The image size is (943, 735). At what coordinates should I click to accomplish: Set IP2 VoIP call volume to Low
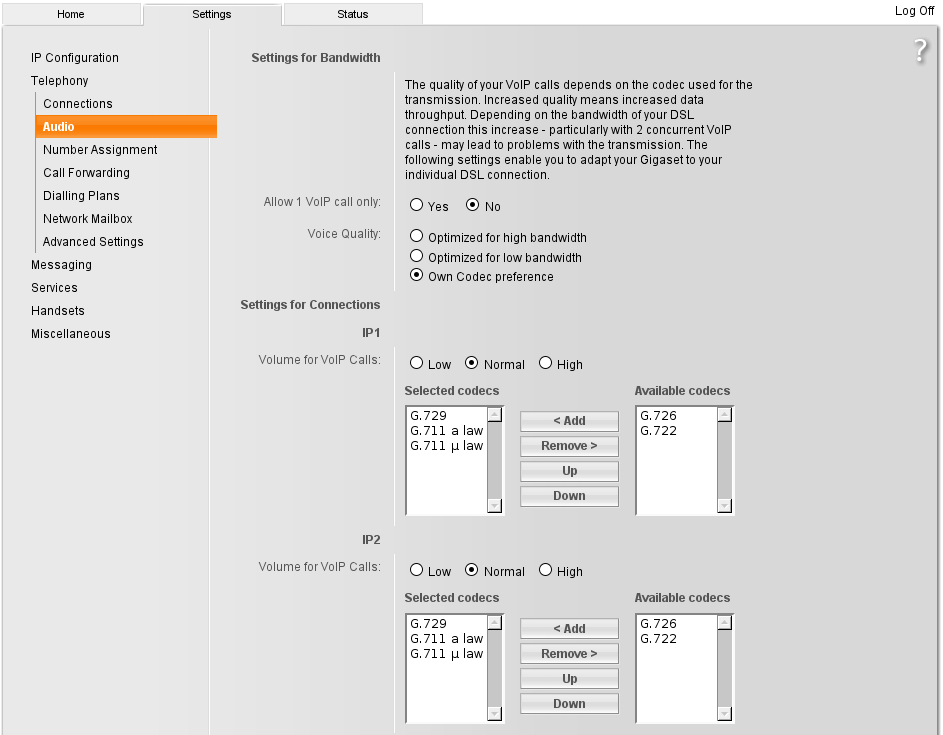pyautogui.click(x=417, y=571)
